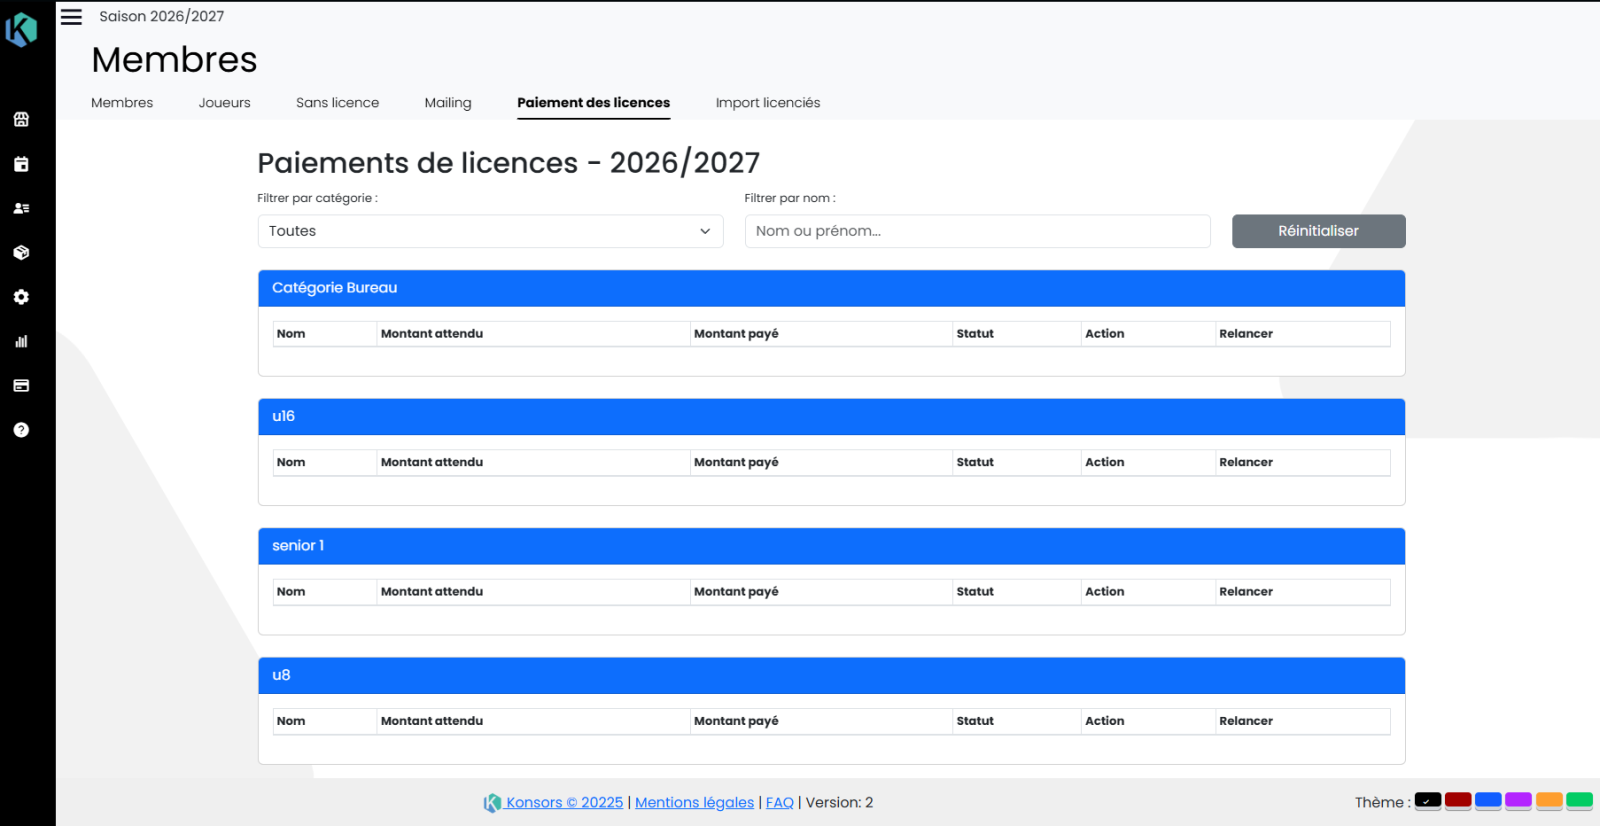This screenshot has height=826, width=1600.
Task: Select the purple theme swatch
Action: point(1518,800)
